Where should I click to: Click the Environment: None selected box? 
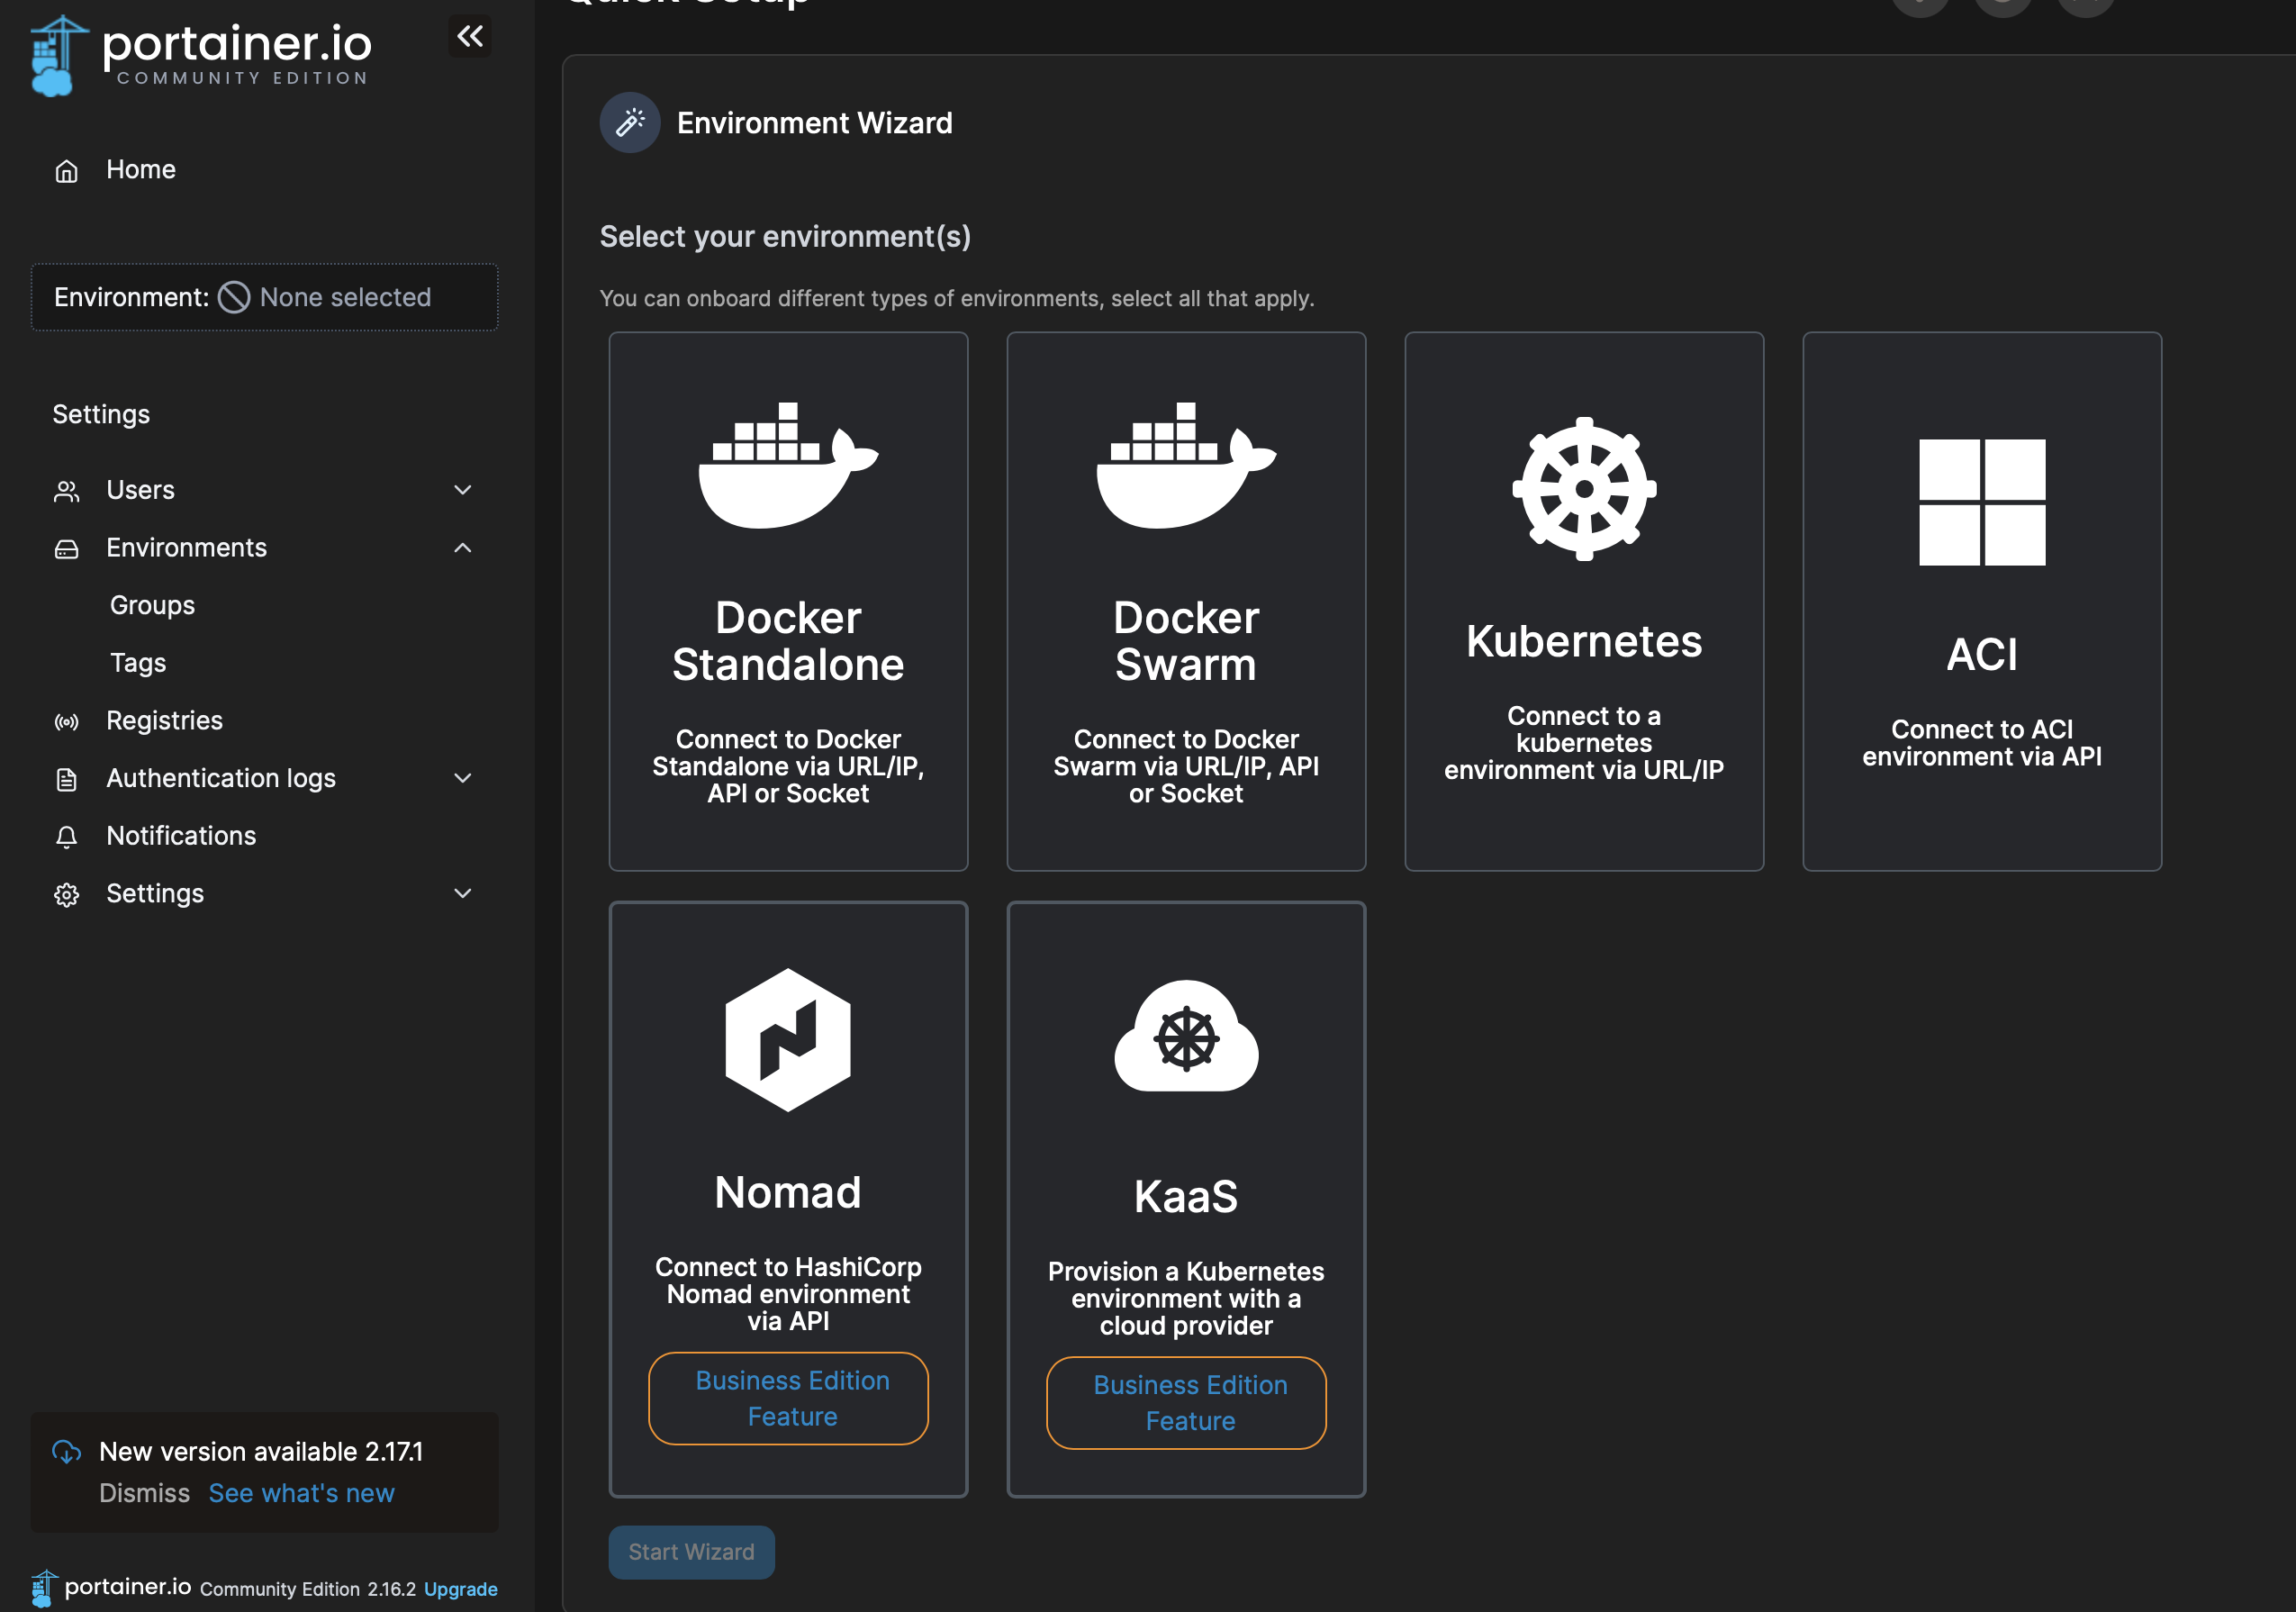coord(265,297)
